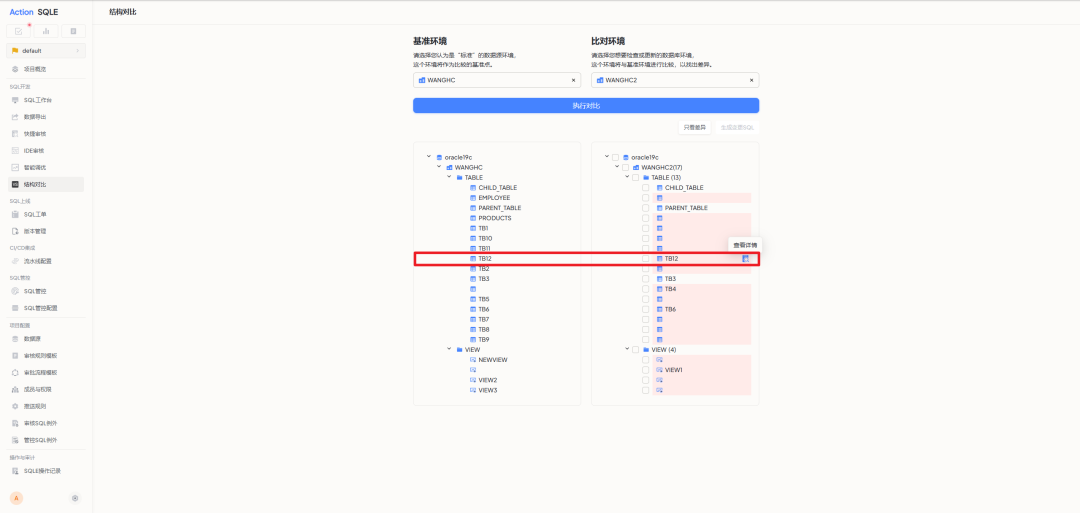Click the 比对环境 WANGHC2 select field
The image size is (1080, 513).
tap(675, 80)
